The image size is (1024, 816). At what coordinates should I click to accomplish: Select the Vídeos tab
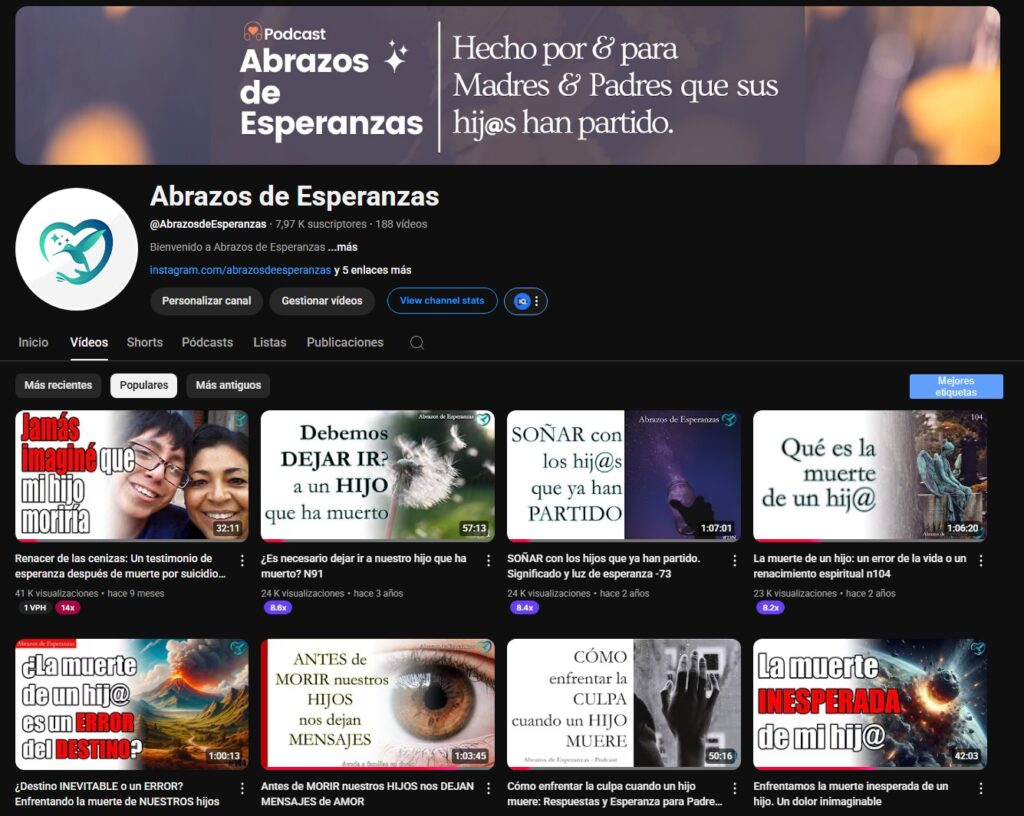click(89, 342)
